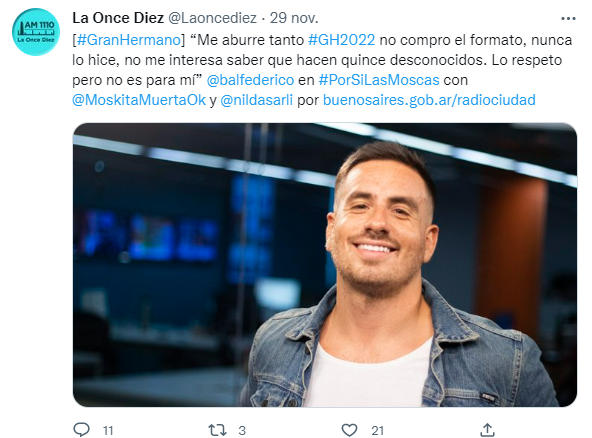Viewport: 592px width, 438px height.
Task: Open the tweet's attached photo
Action: click(x=325, y=265)
